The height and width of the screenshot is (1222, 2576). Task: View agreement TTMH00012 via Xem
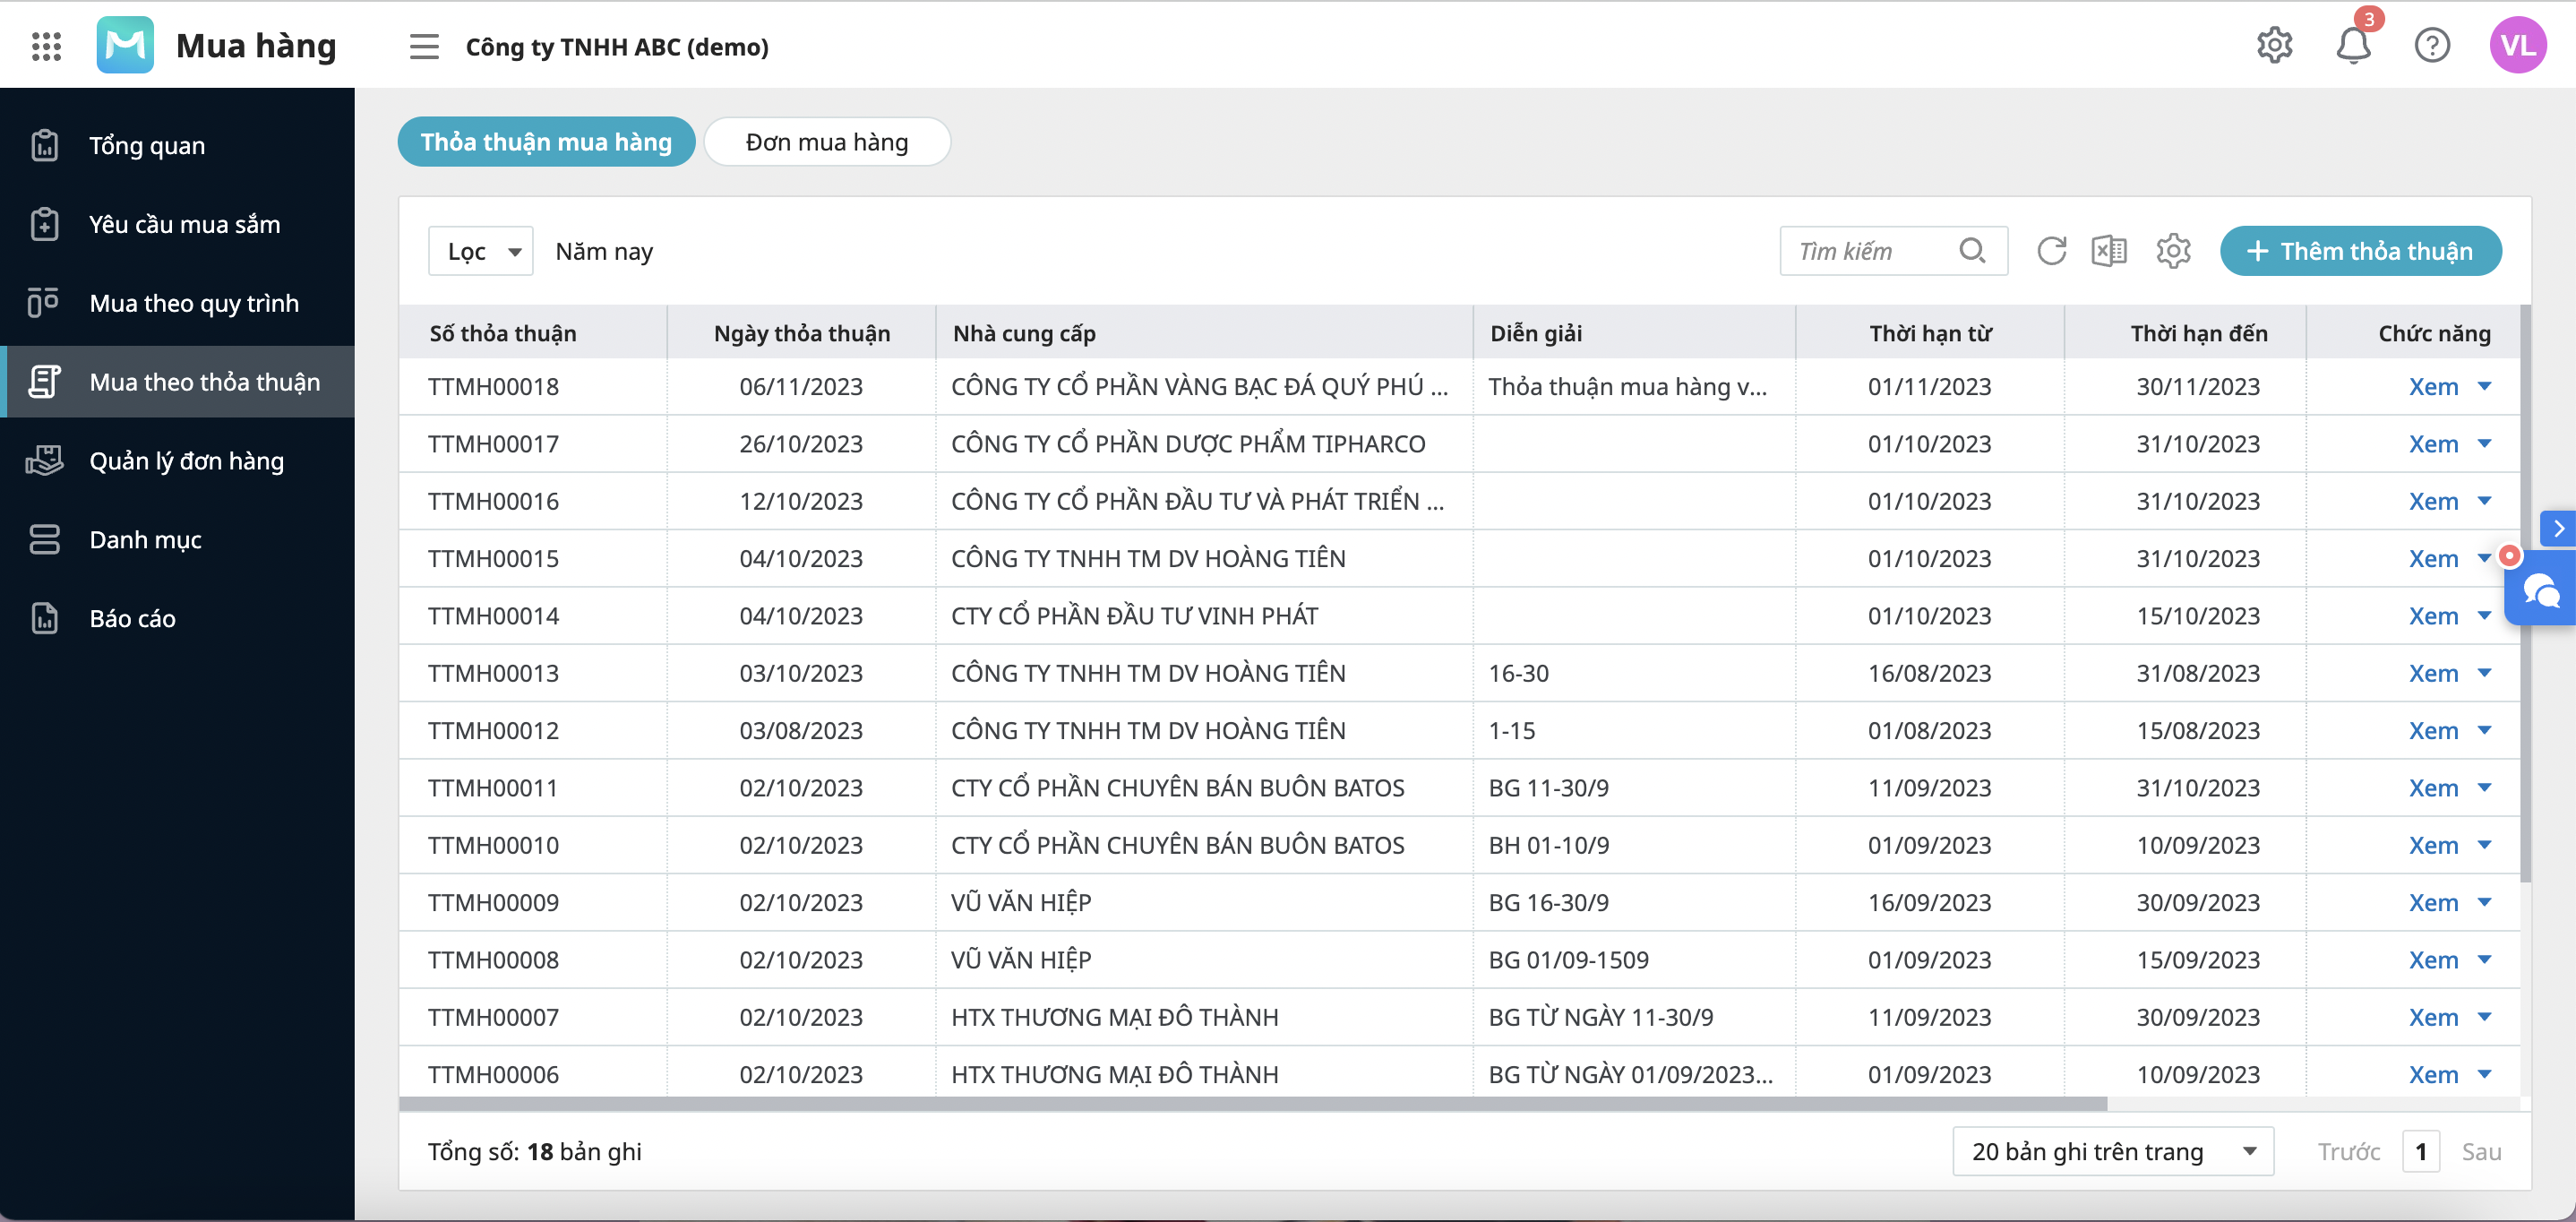(x=2433, y=731)
